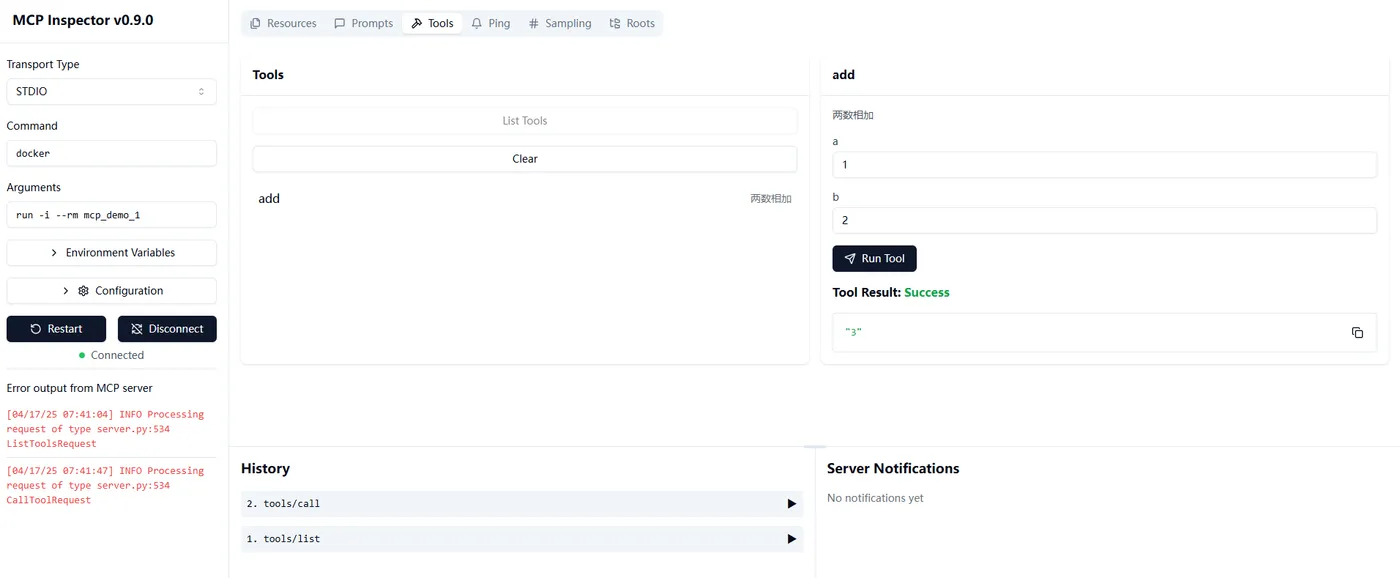Switch to the Sampling tab
The image size is (1400, 578).
[x=560, y=23]
